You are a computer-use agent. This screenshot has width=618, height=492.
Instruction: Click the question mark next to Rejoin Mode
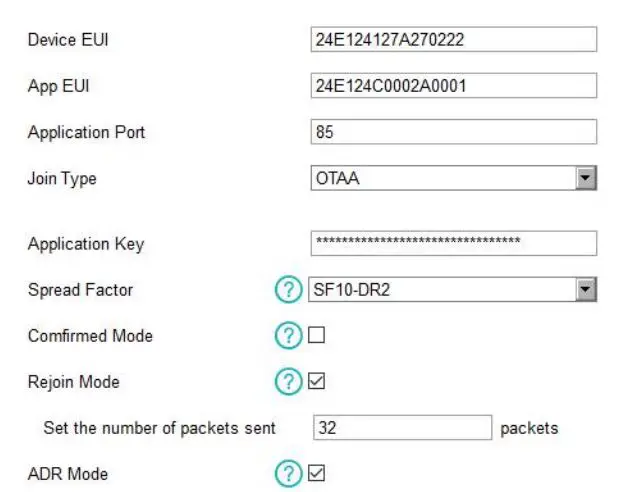coord(287,381)
